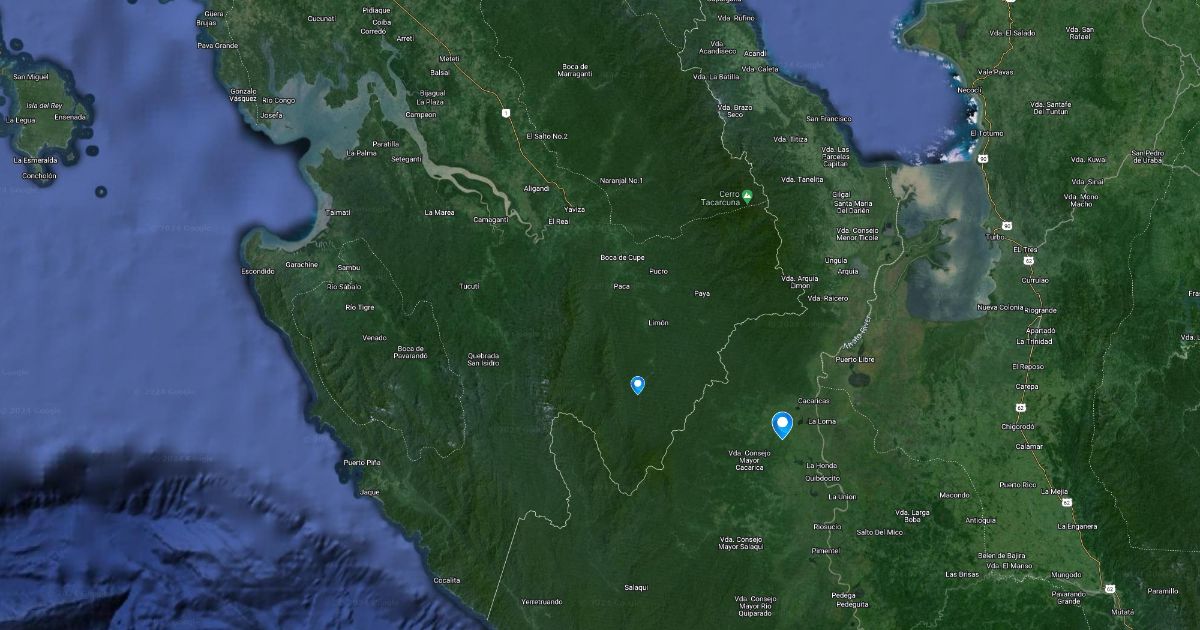
Task: Click route 1 shield near El Salto No.2
Action: point(507,112)
